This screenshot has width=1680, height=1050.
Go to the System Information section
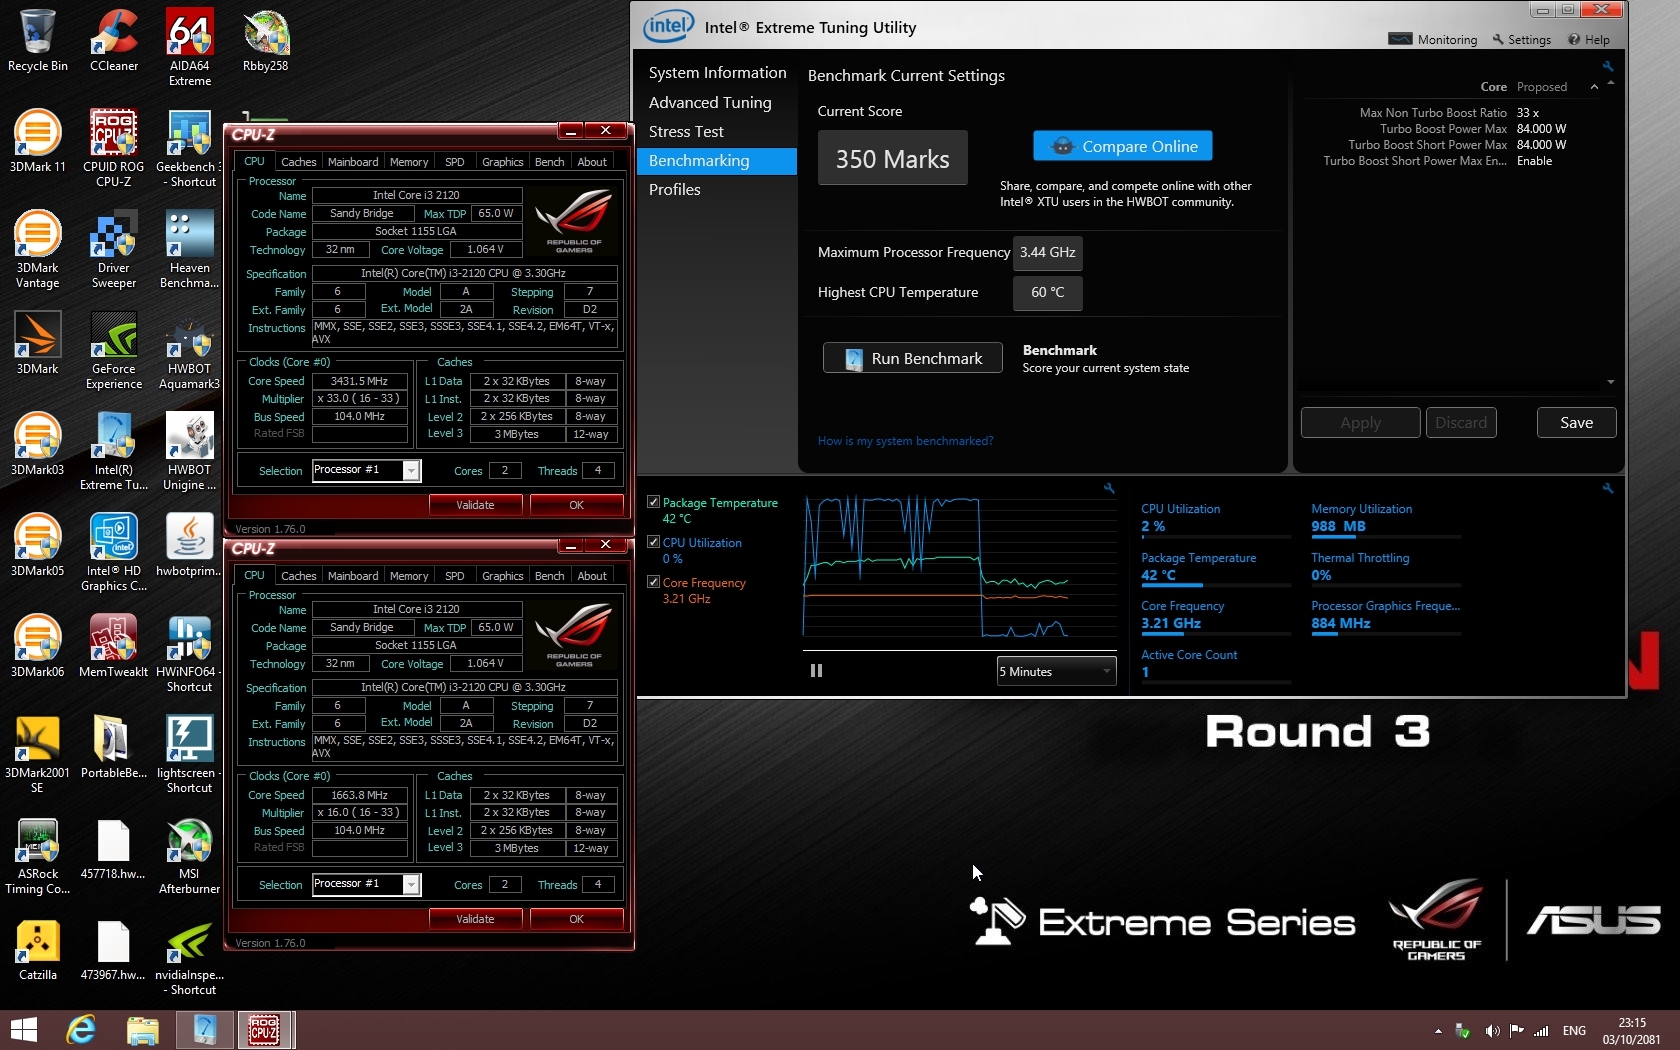tap(717, 73)
